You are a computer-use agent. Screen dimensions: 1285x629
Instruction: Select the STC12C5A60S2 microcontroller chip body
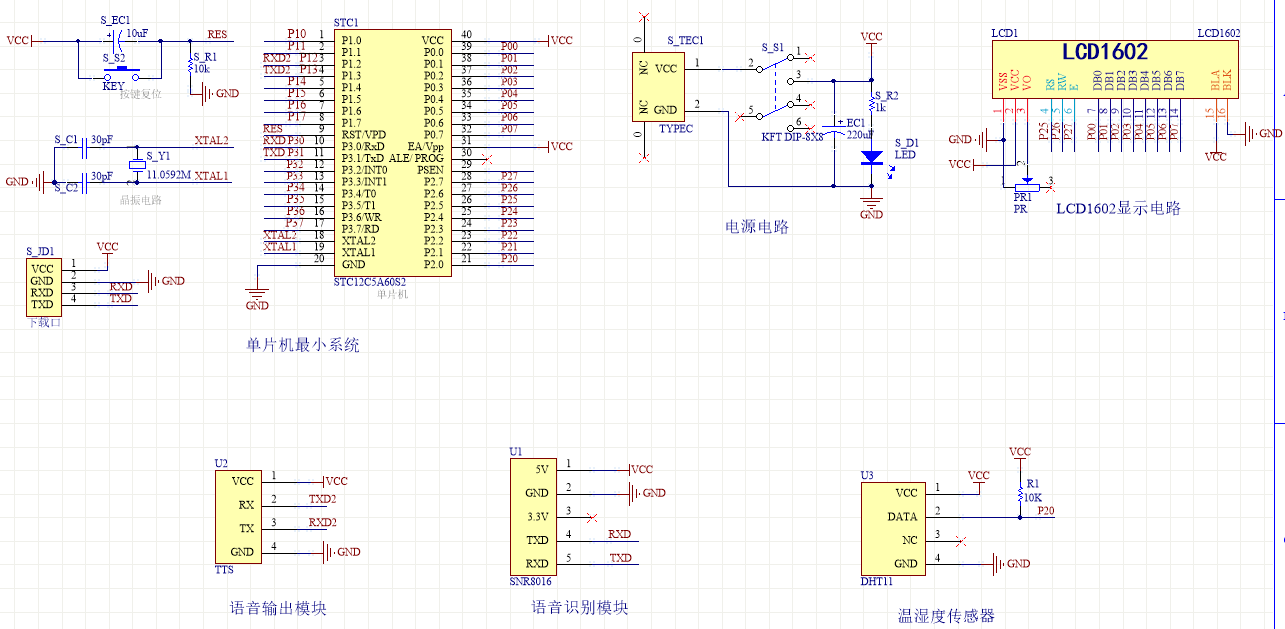389,152
